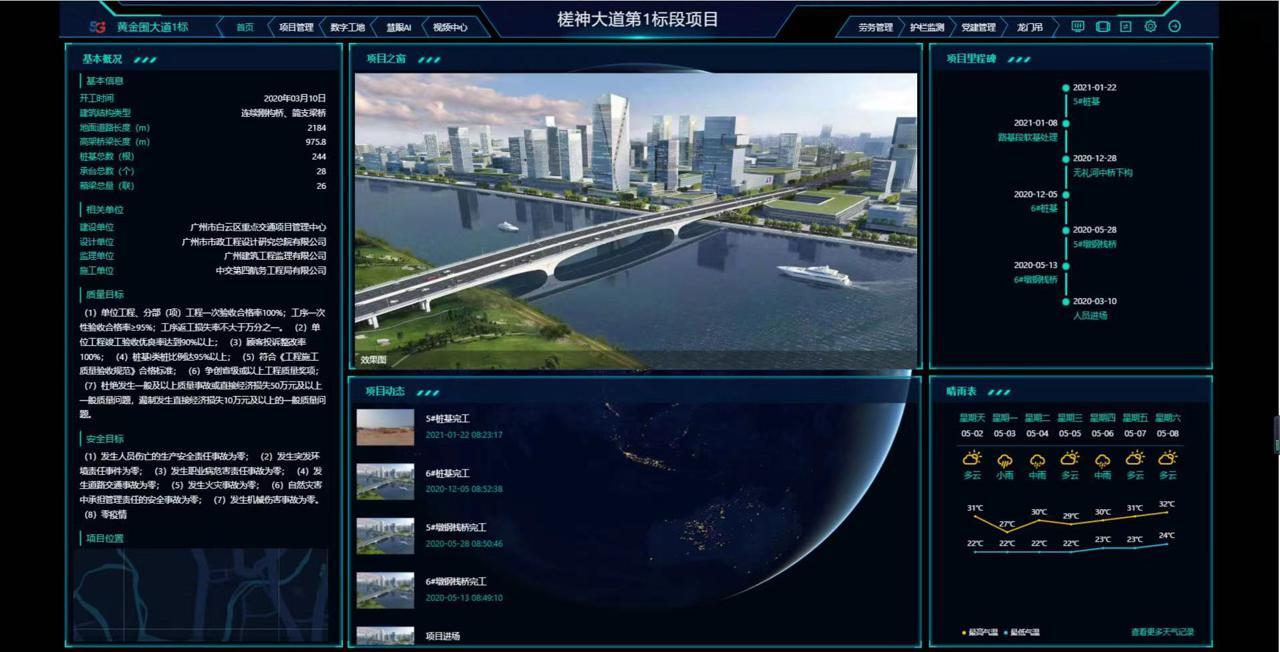The height and width of the screenshot is (652, 1280).
Task: Click the 05-08 cloudy weather icon
Action: pos(1168,459)
